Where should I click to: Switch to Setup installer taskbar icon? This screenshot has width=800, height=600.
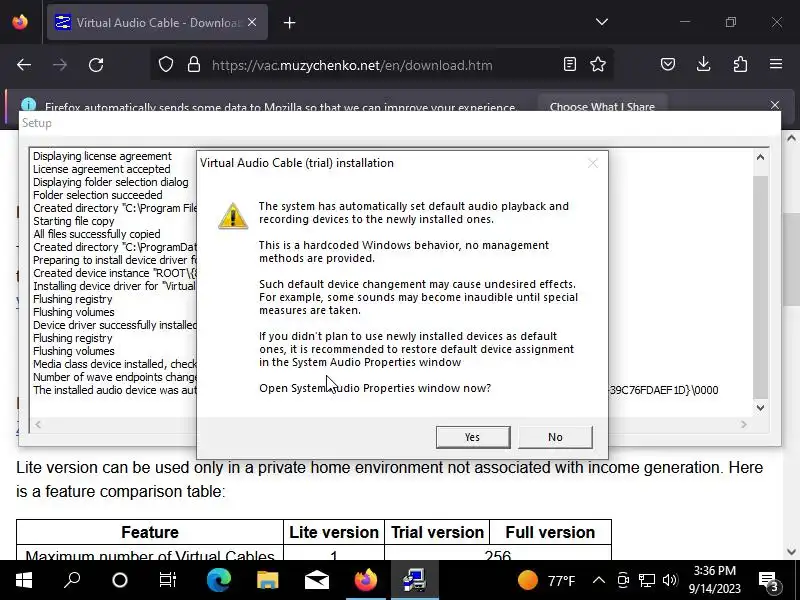(414, 580)
